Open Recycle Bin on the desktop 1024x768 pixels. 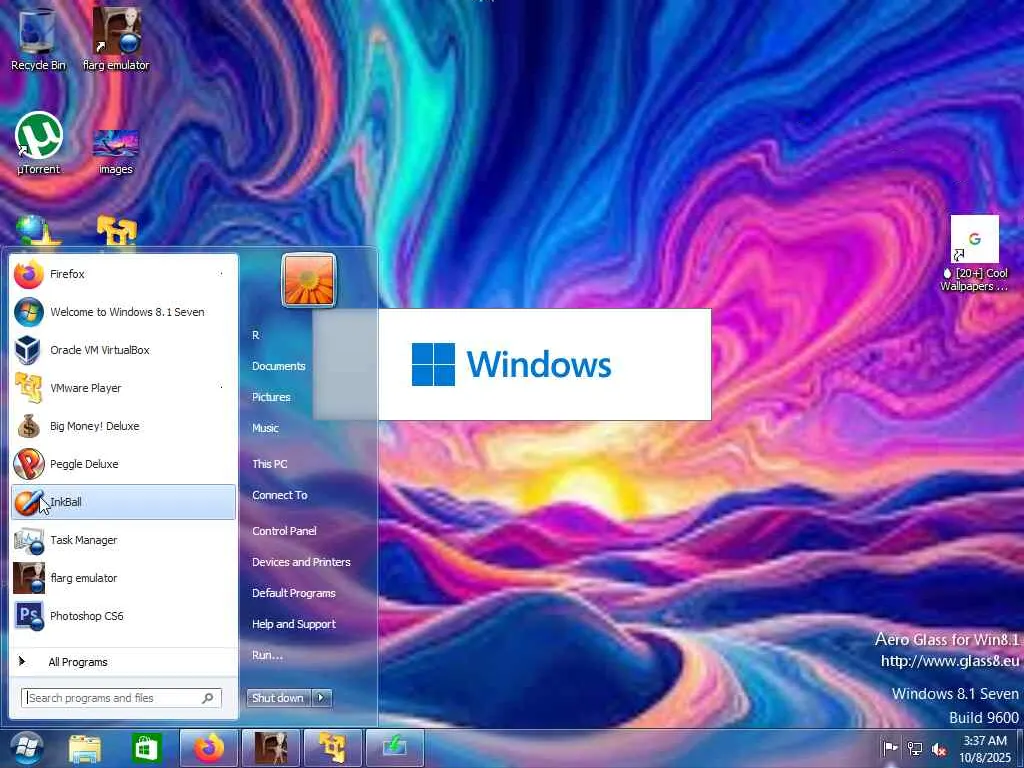click(x=38, y=39)
